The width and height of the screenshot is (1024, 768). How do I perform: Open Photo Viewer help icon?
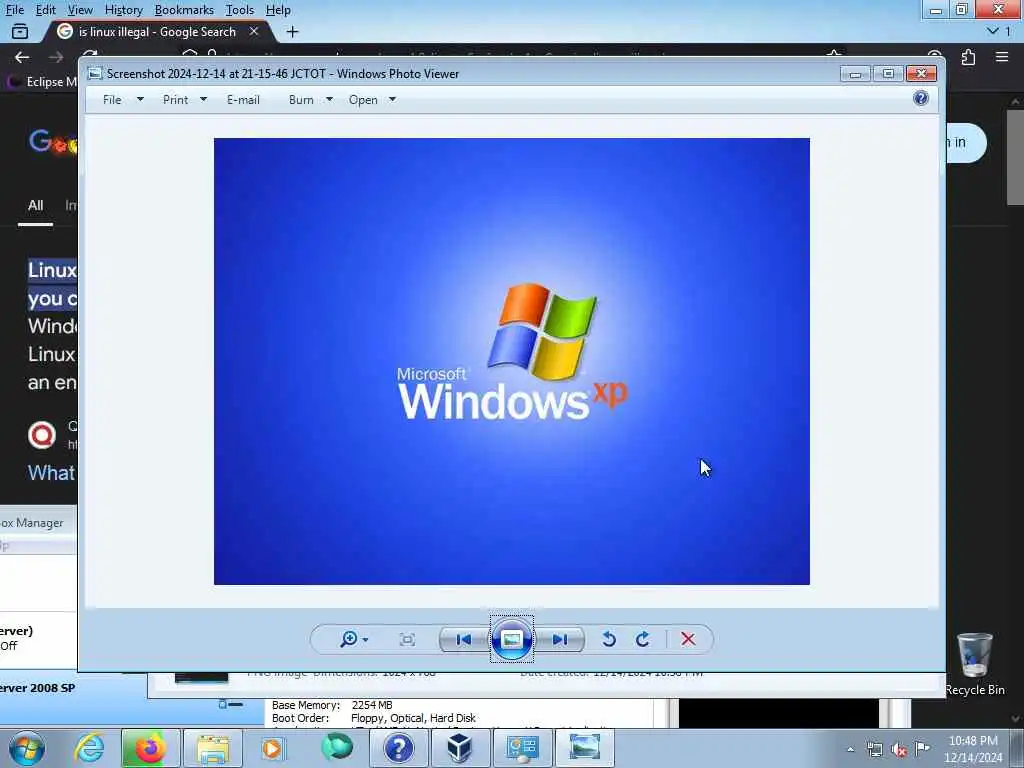pyautogui.click(x=921, y=99)
